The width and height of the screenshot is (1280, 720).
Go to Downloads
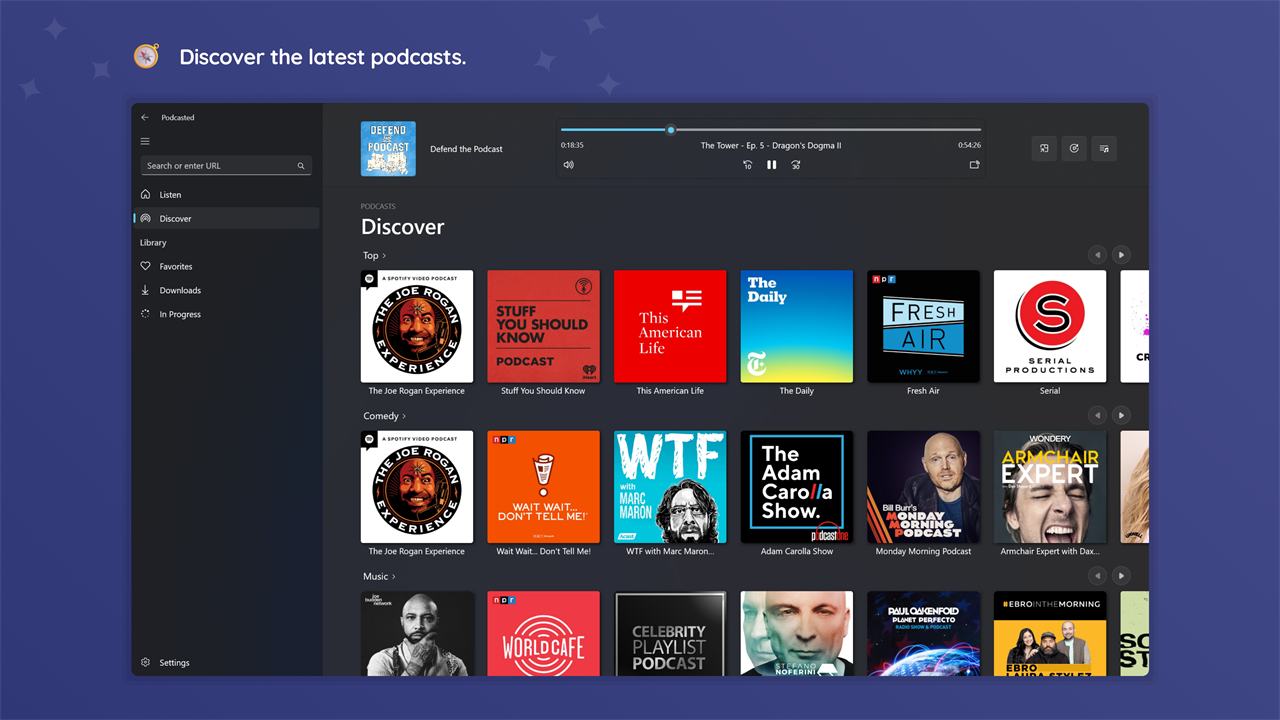(x=226, y=291)
